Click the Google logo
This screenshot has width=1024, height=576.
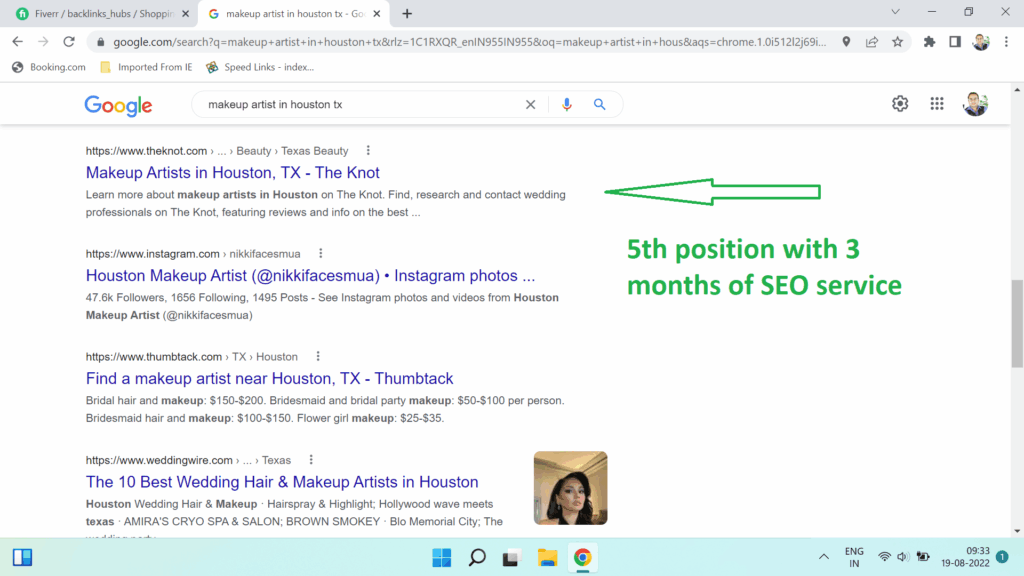(x=118, y=105)
